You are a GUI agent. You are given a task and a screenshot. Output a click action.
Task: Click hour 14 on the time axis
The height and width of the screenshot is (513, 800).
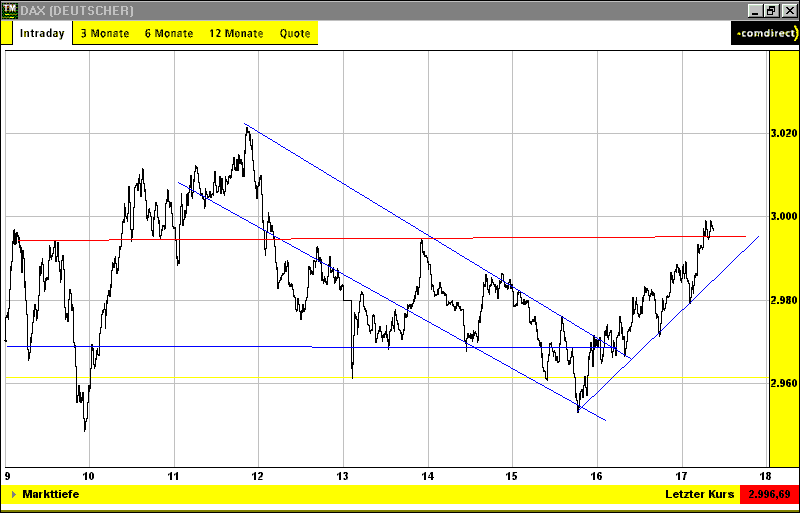point(428,476)
